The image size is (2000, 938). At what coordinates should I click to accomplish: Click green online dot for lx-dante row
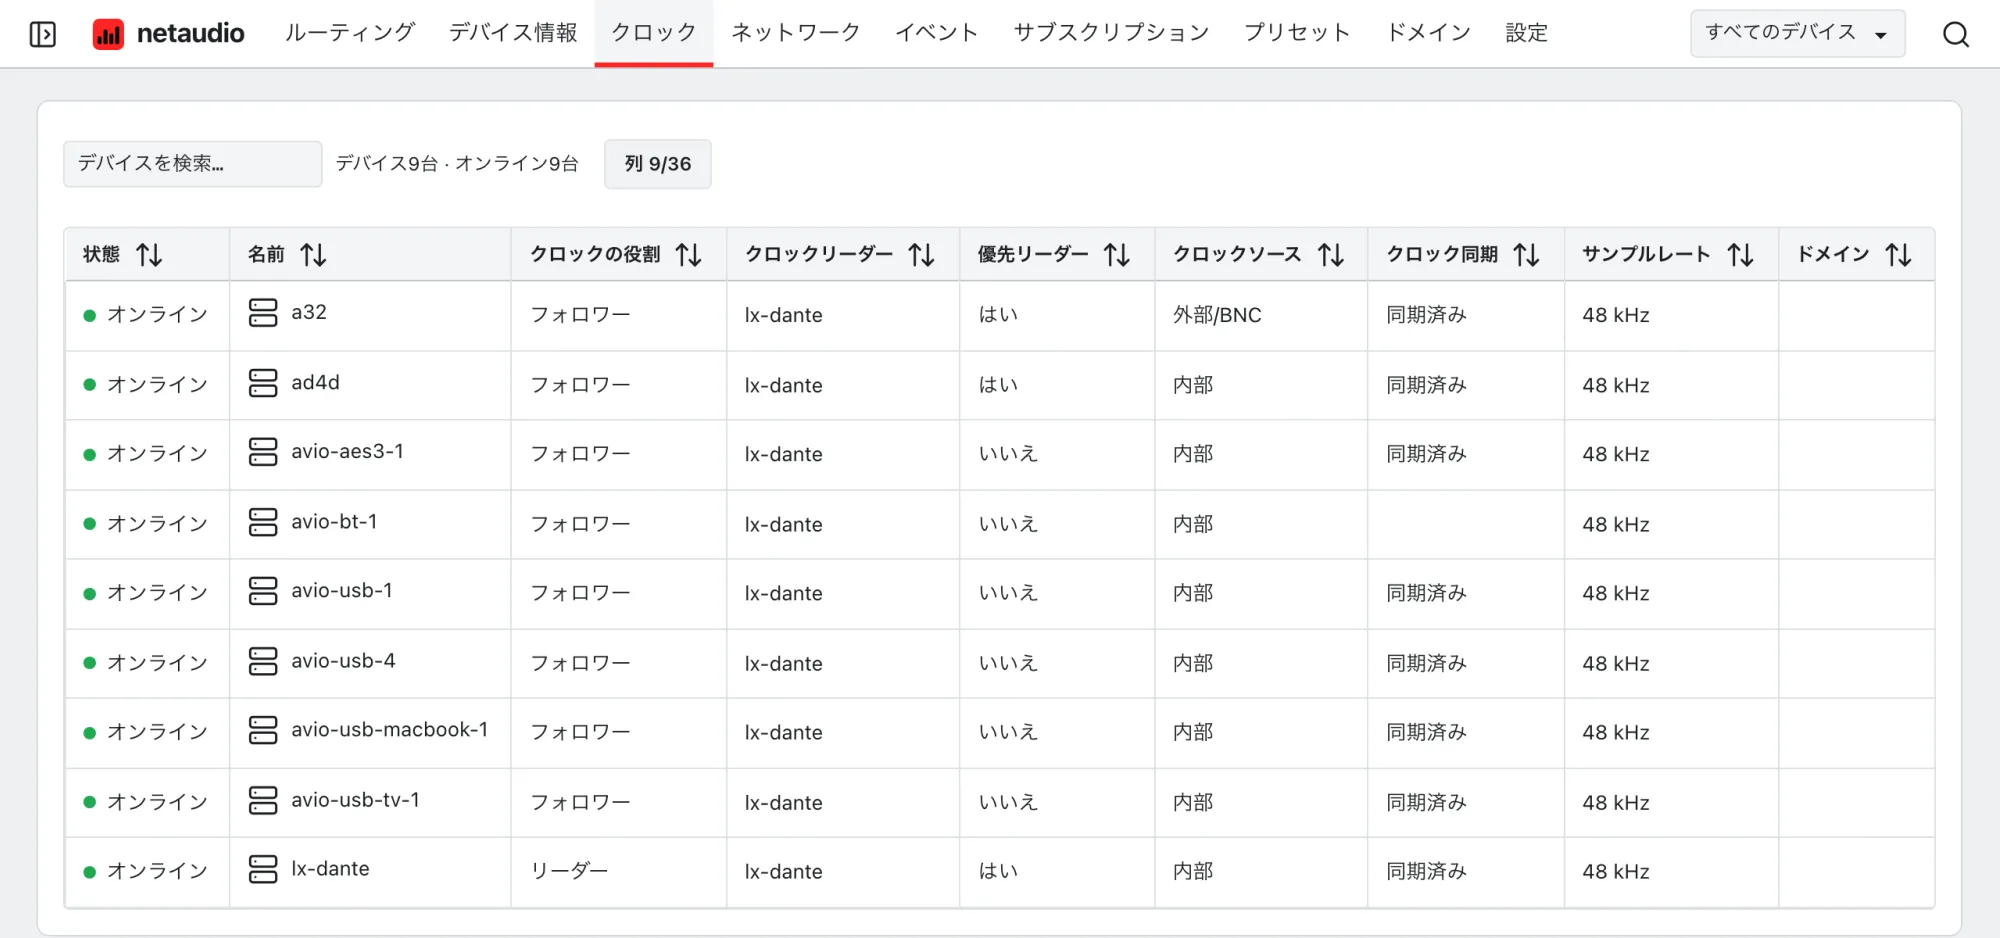[x=89, y=872]
